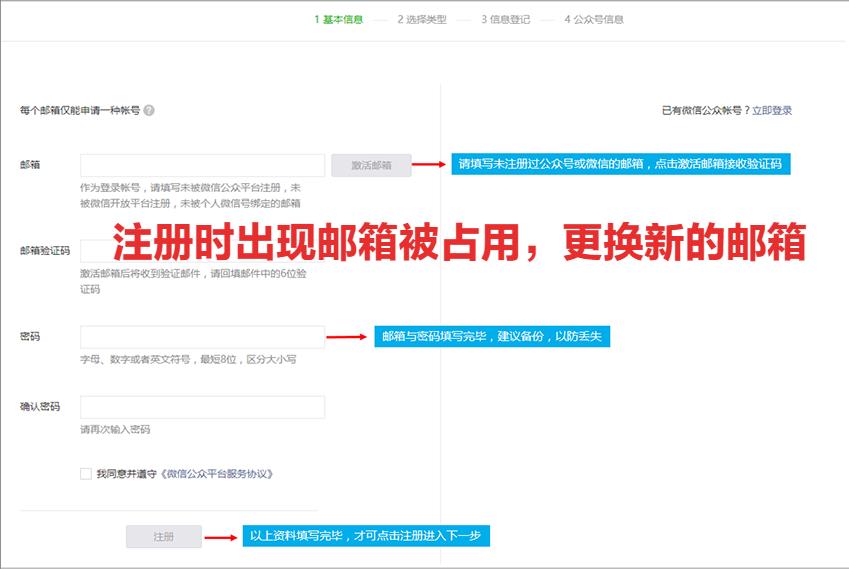Click the blue 请填写未注册过公众号 annotation box

click(620, 165)
